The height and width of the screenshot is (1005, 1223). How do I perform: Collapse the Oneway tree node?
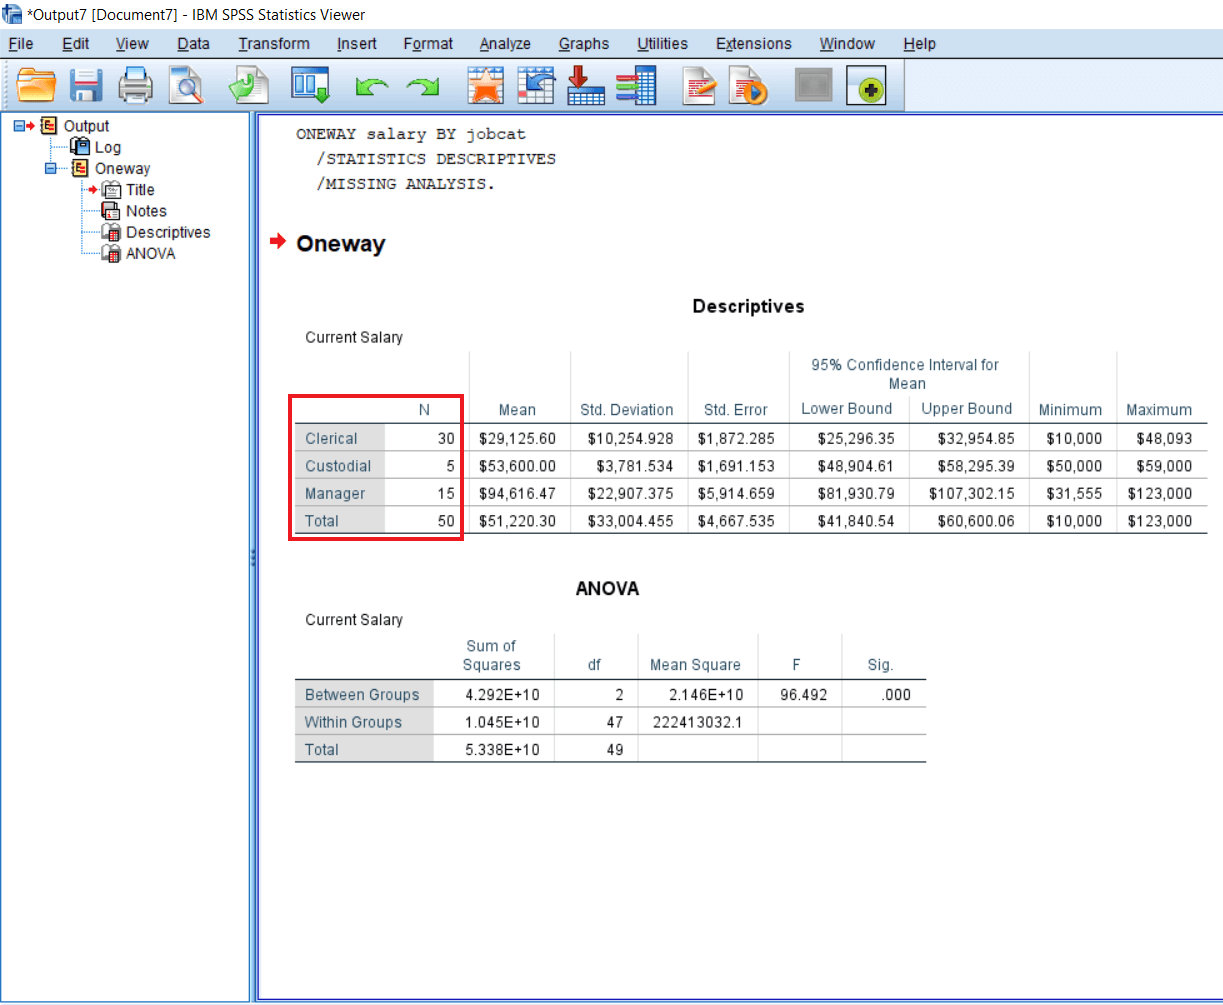pyautogui.click(x=50, y=168)
